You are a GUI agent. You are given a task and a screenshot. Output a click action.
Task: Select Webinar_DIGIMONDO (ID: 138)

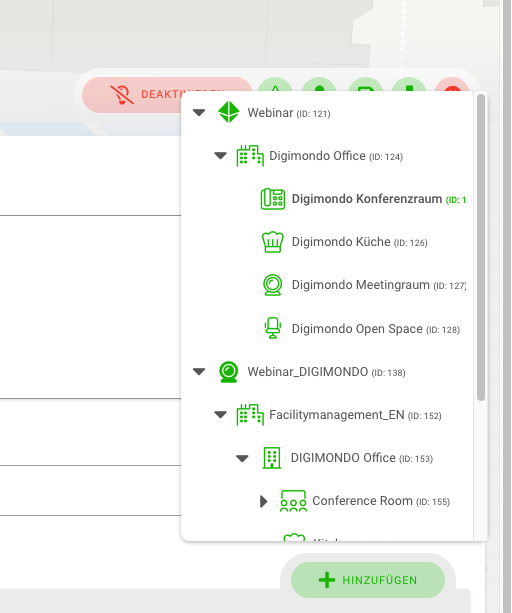tap(326, 372)
